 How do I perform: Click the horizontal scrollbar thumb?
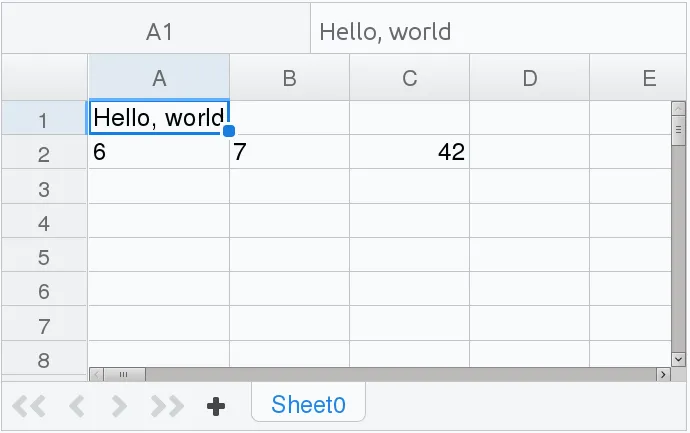click(x=124, y=374)
